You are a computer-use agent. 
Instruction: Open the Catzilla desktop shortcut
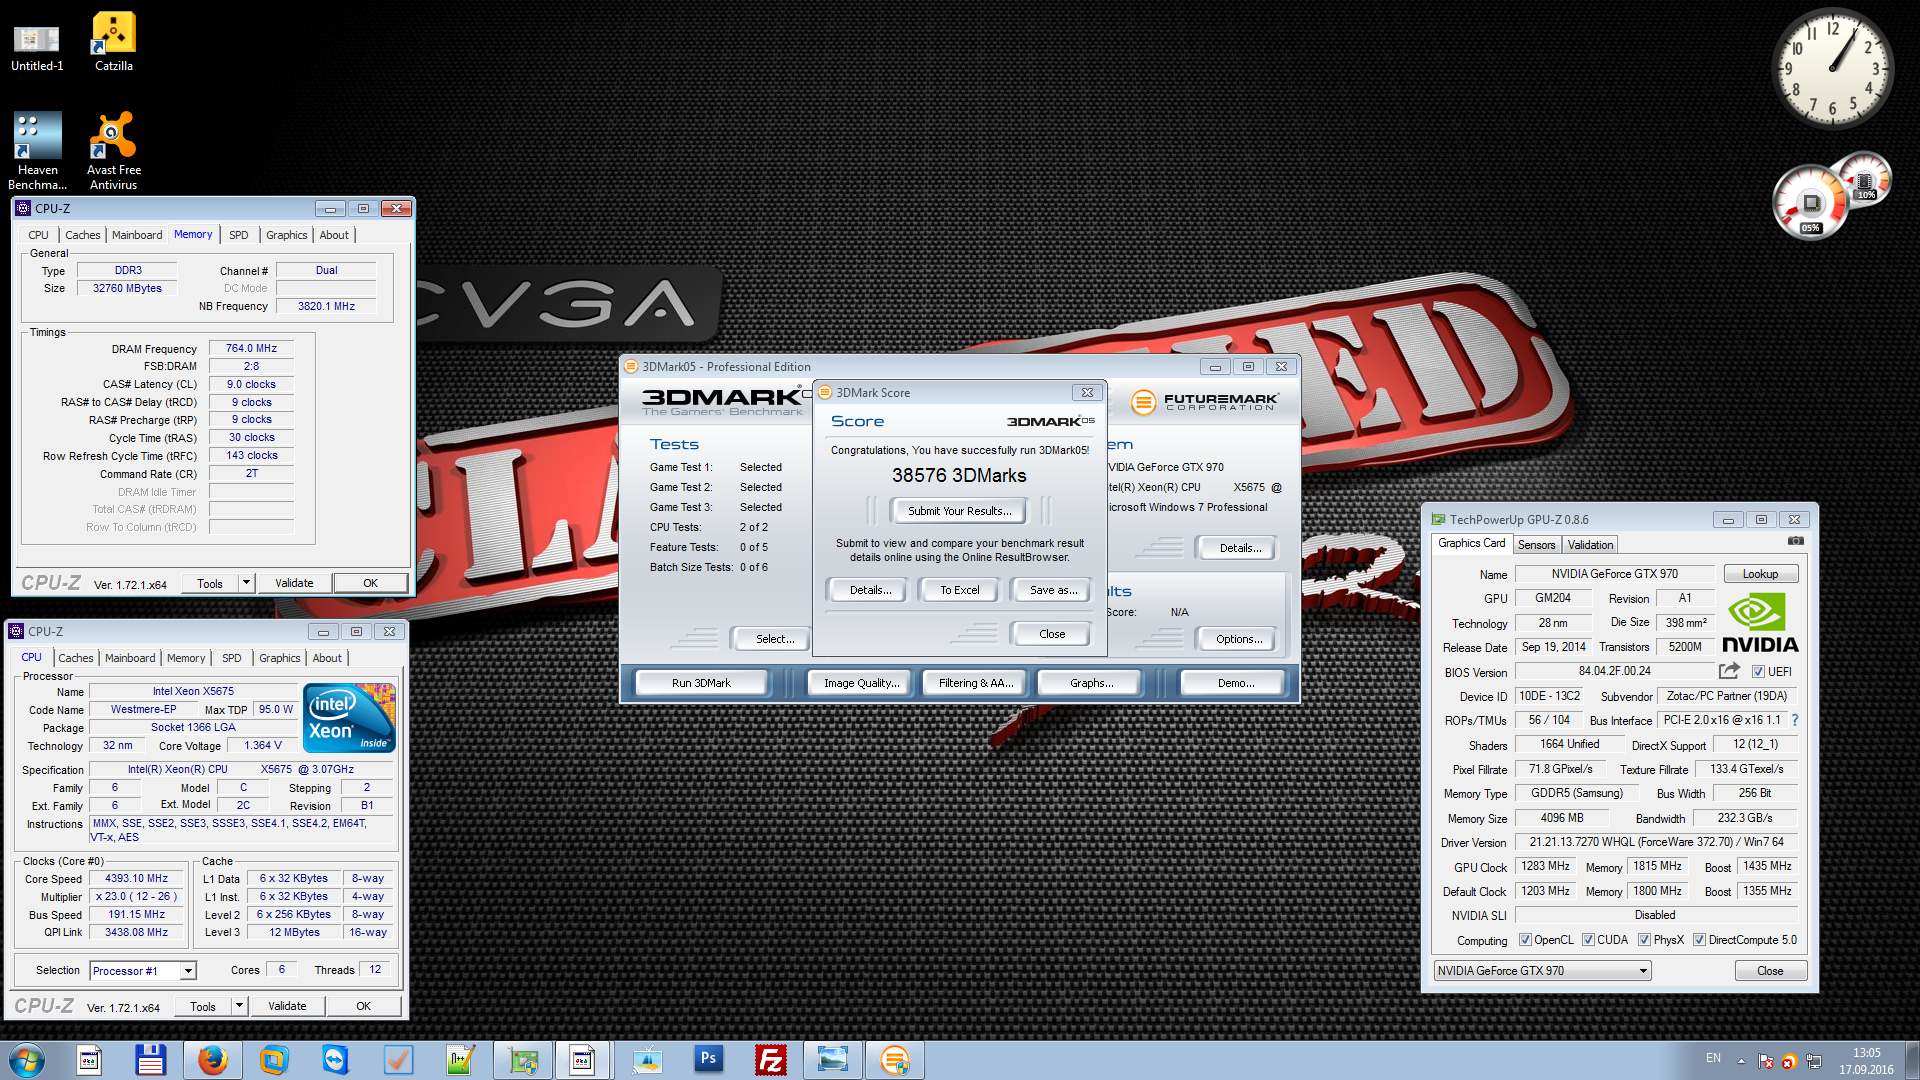[x=113, y=42]
